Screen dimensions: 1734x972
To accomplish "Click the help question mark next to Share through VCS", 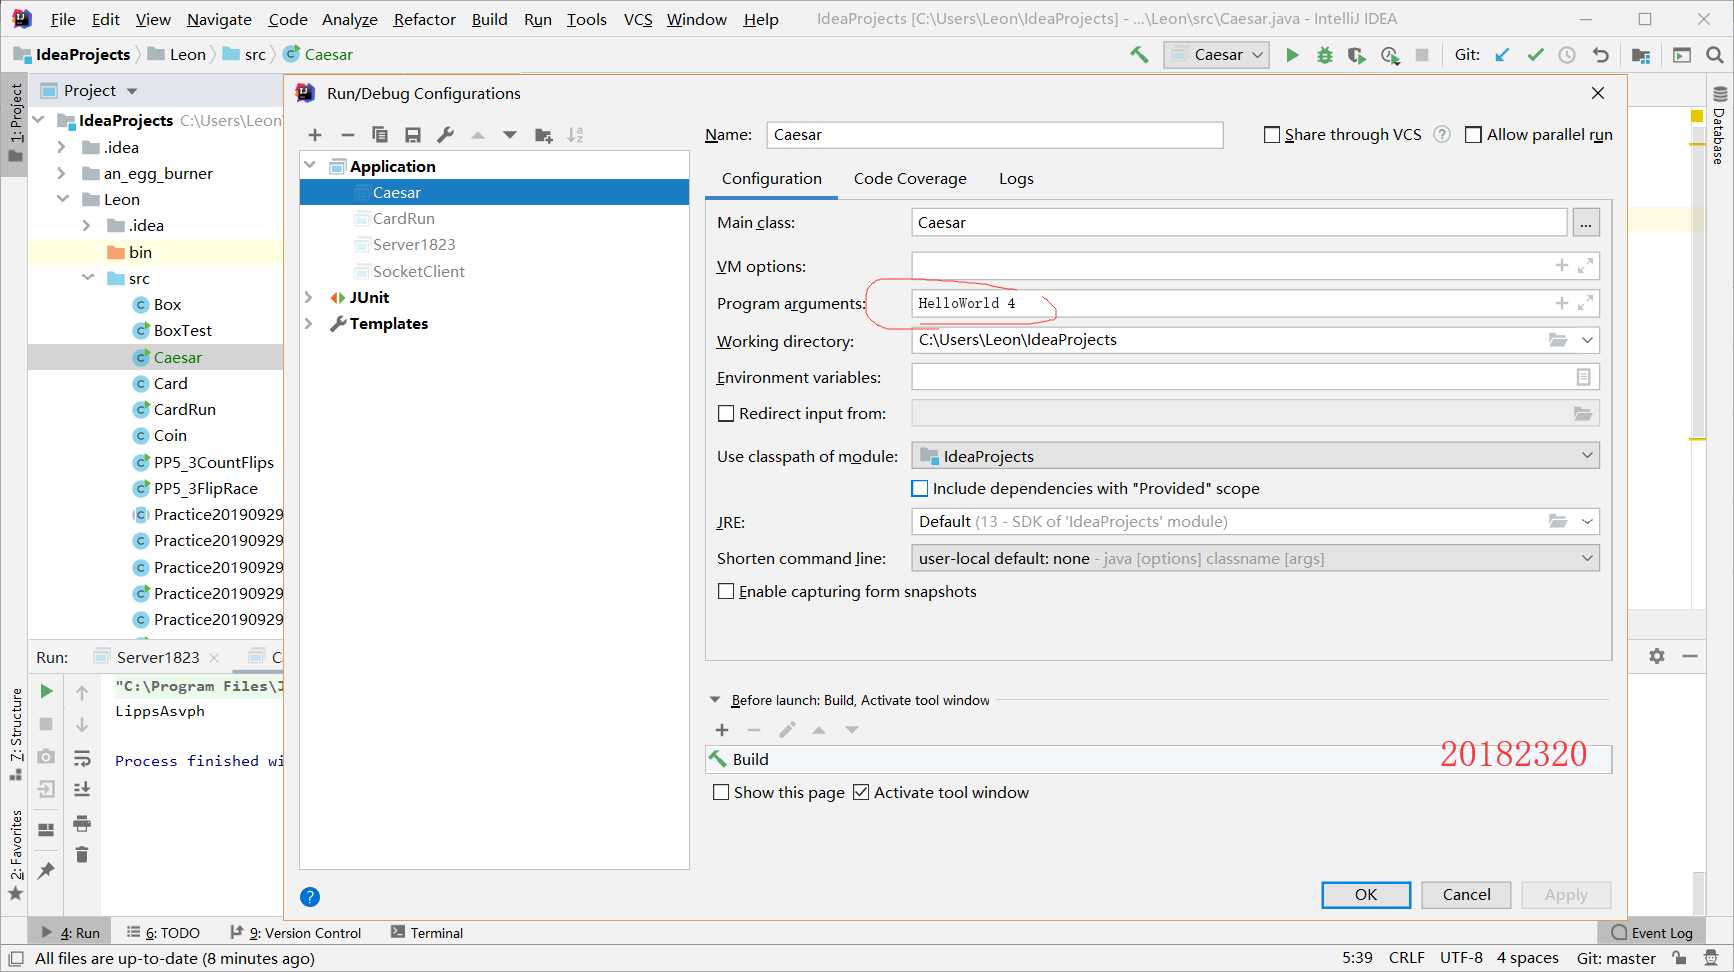I will point(1442,134).
